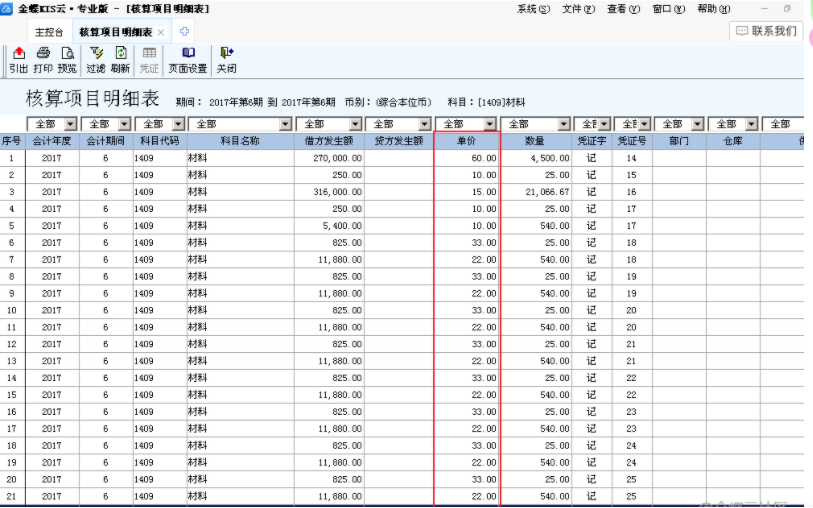This screenshot has width=813, height=508.
Task: Switch to the 主控台 tab
Action: (49, 32)
